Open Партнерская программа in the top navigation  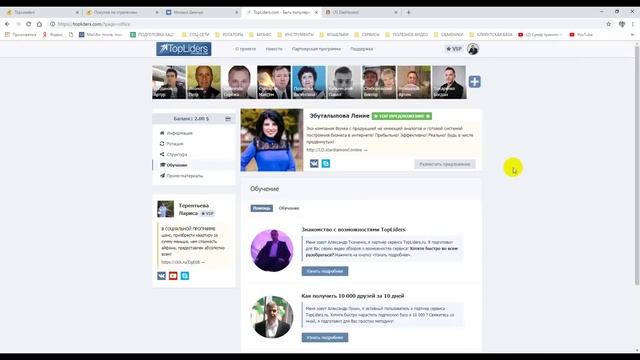[x=316, y=49]
